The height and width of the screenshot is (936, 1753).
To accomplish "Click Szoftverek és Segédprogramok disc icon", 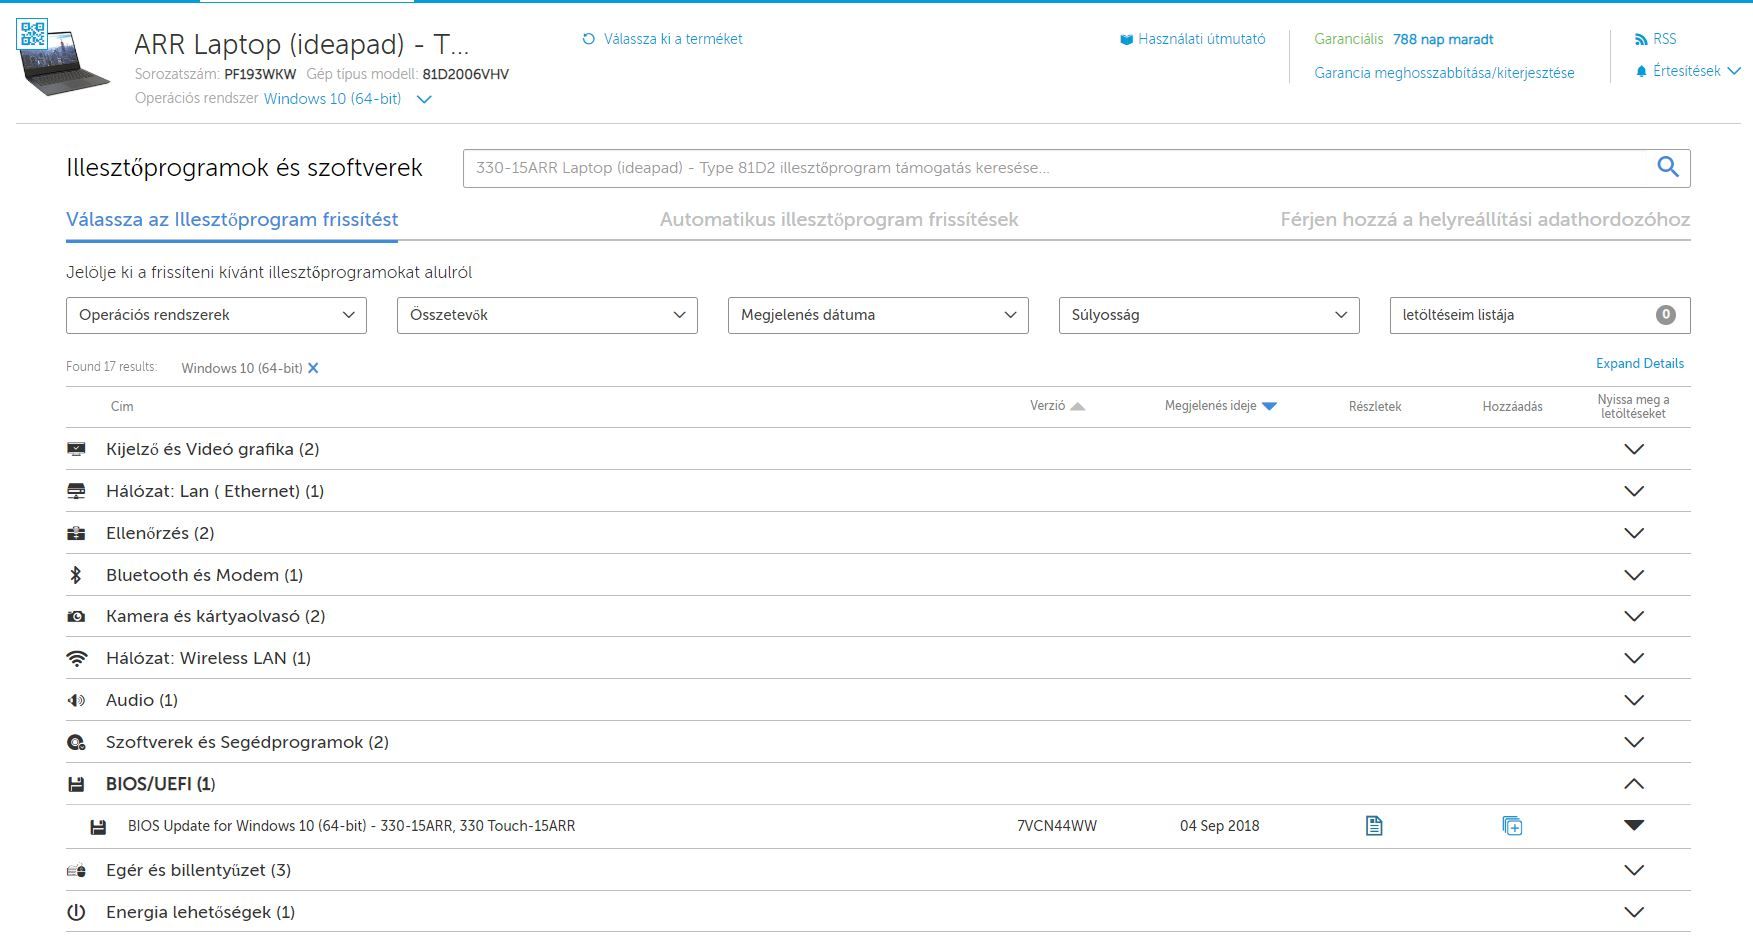I will coord(76,742).
